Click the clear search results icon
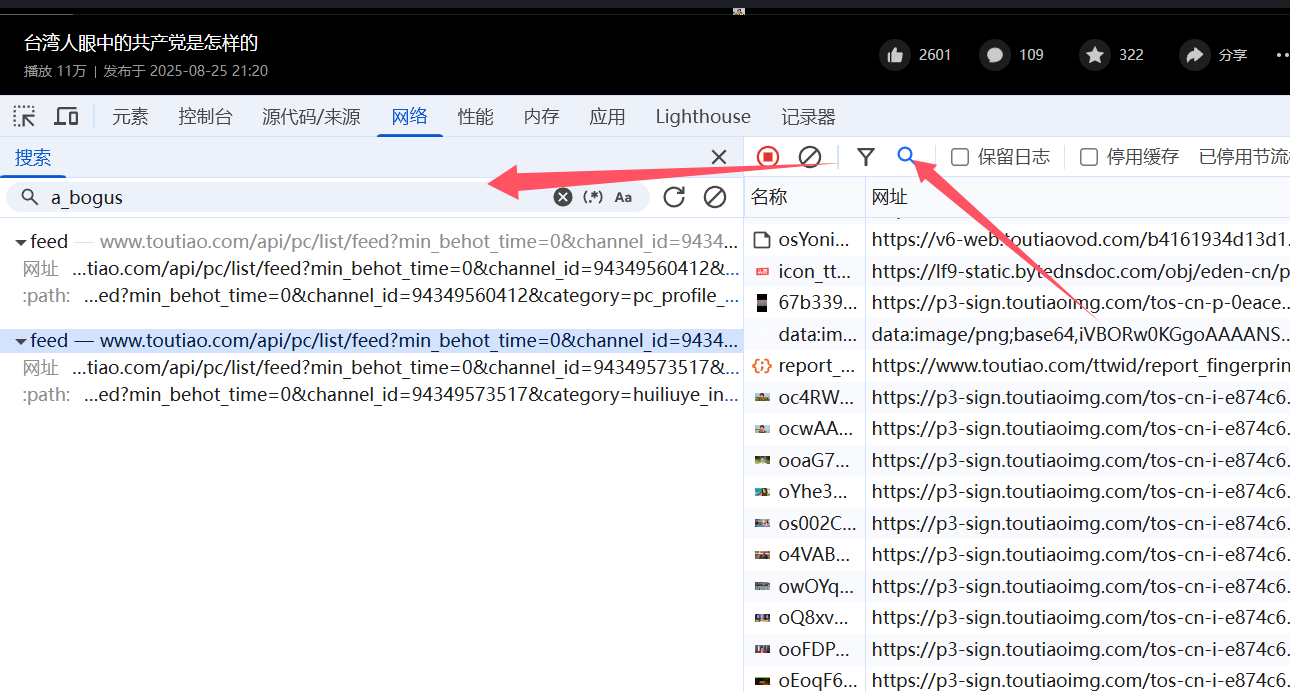1290x692 pixels. pos(715,197)
